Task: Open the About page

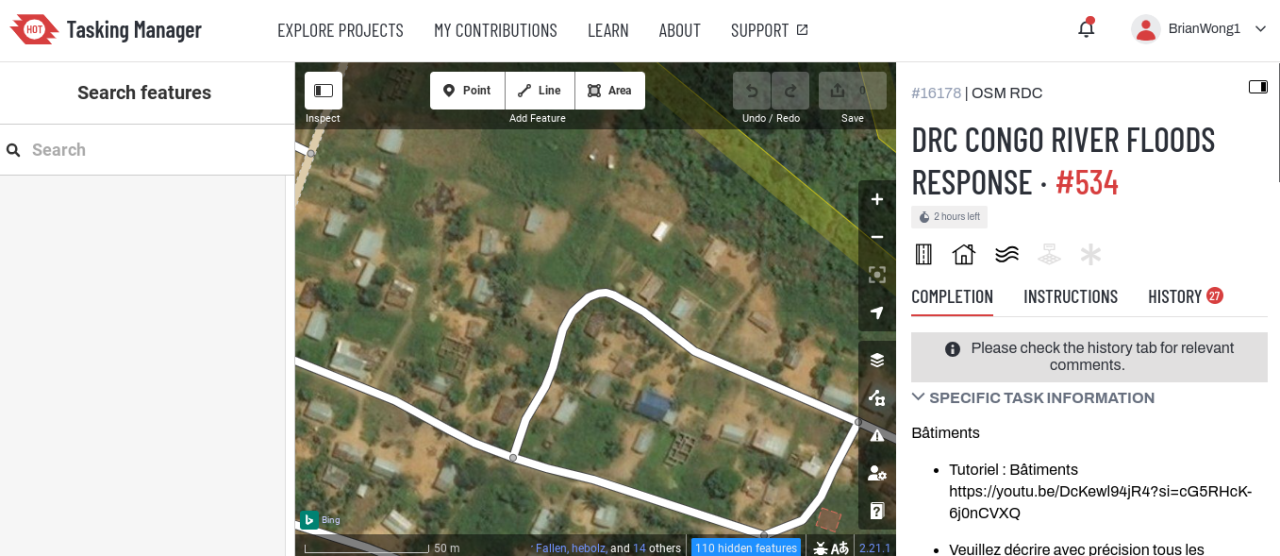Action: (x=679, y=30)
